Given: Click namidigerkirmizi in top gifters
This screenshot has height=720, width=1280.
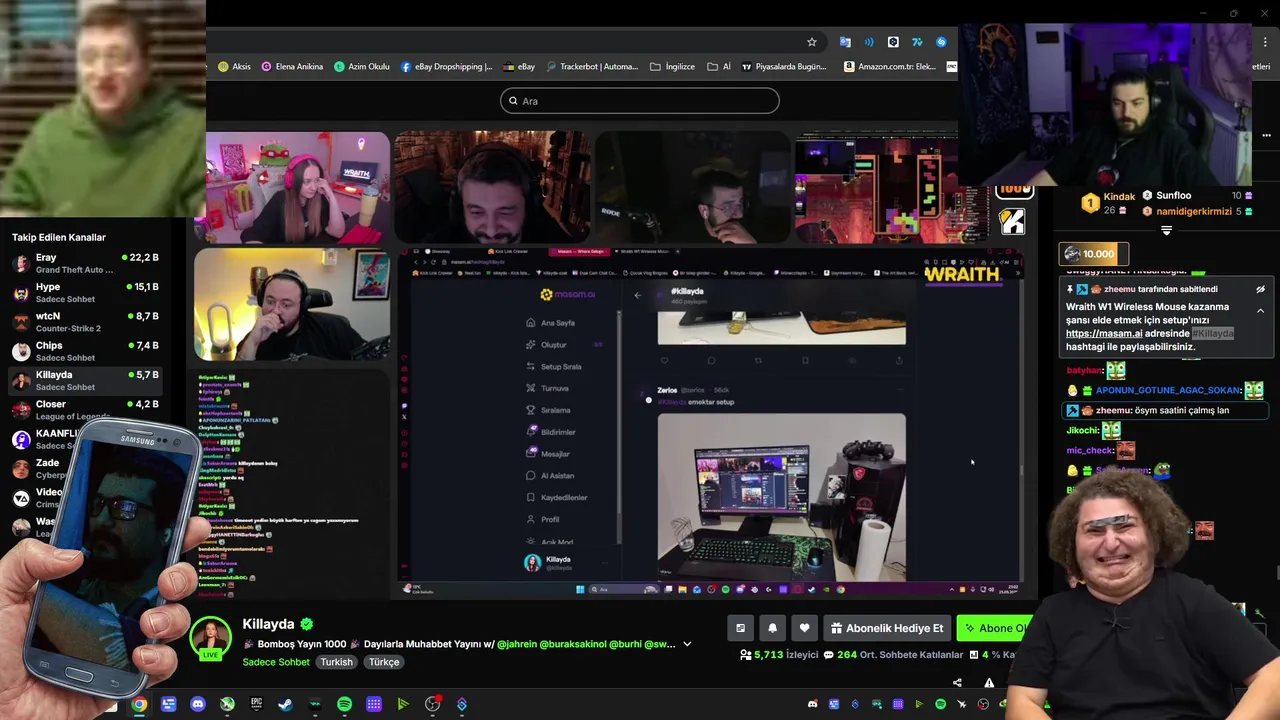Looking at the screenshot, I should pos(1193,212).
